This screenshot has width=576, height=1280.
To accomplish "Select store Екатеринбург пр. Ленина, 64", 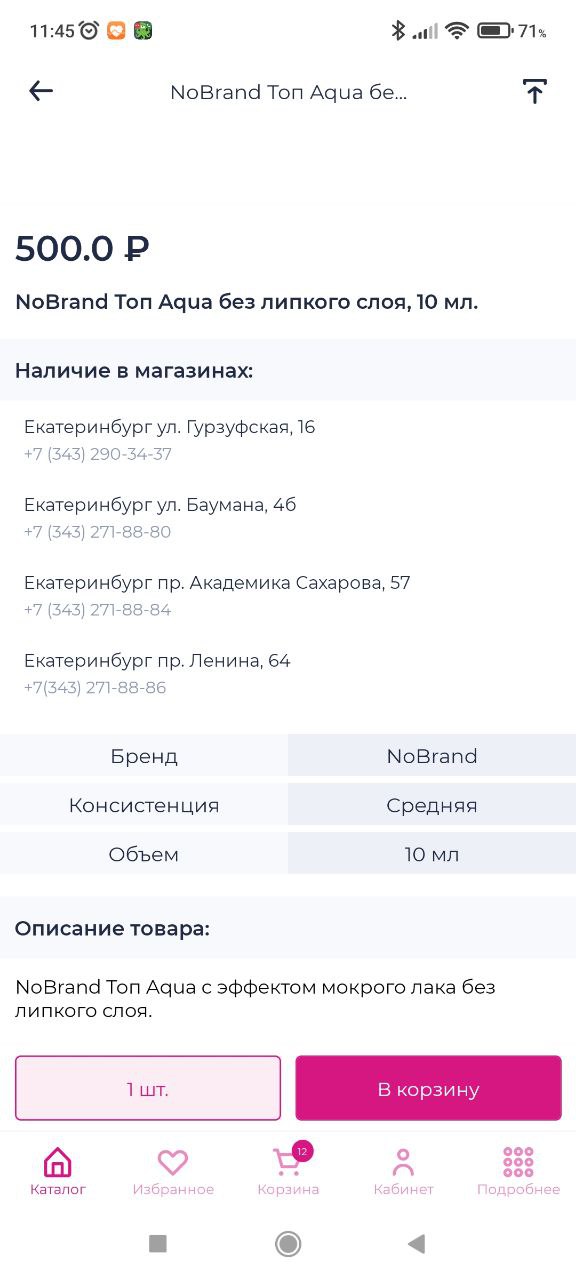I will [x=157, y=661].
